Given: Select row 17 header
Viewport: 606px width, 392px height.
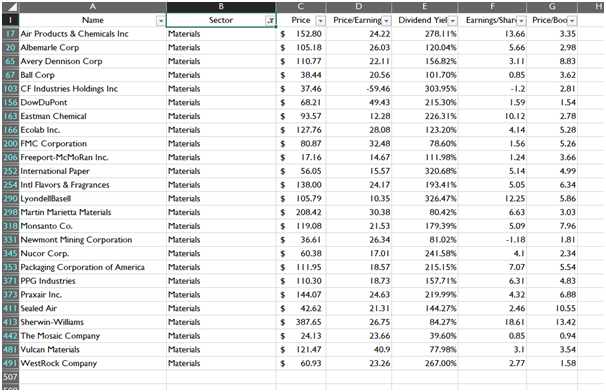Looking at the screenshot, I should (x=10, y=34).
